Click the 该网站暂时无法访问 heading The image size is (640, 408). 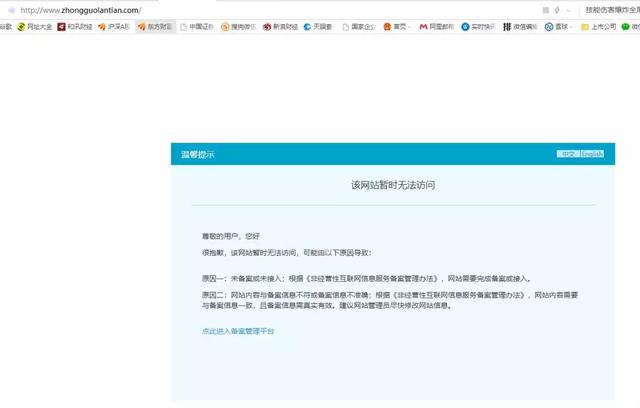pos(393,185)
